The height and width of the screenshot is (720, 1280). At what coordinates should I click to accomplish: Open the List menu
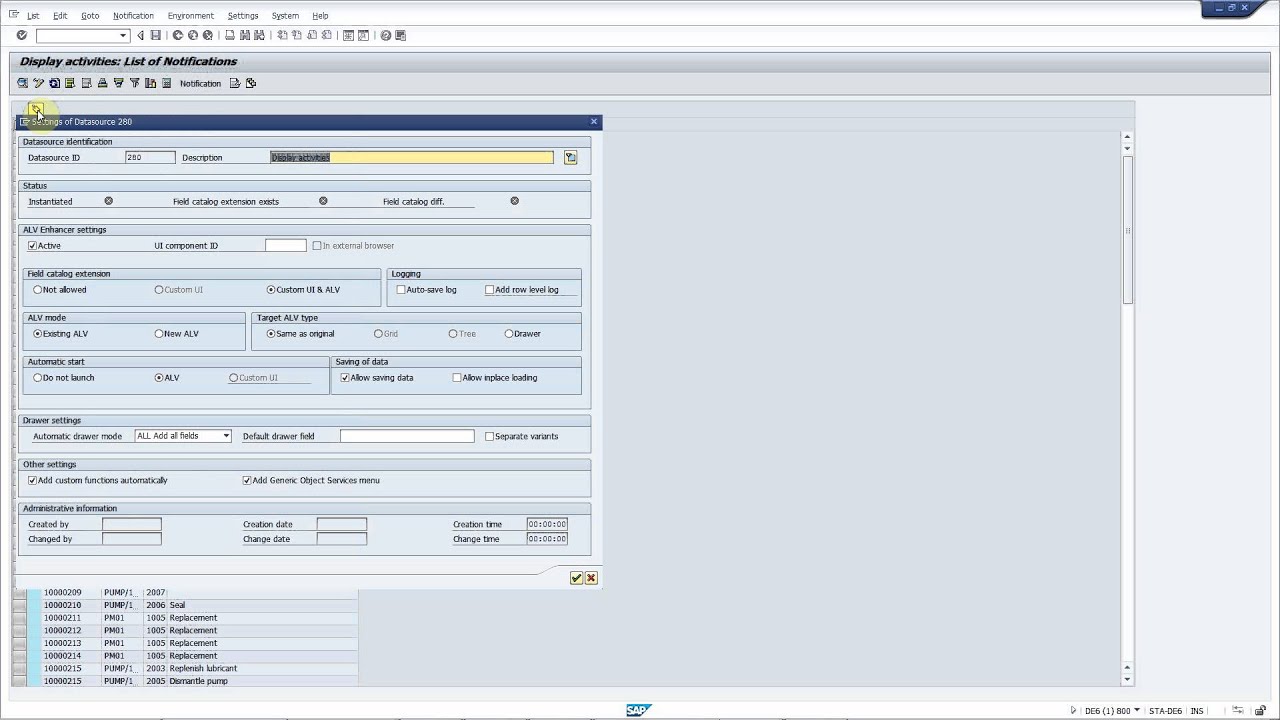click(x=33, y=16)
